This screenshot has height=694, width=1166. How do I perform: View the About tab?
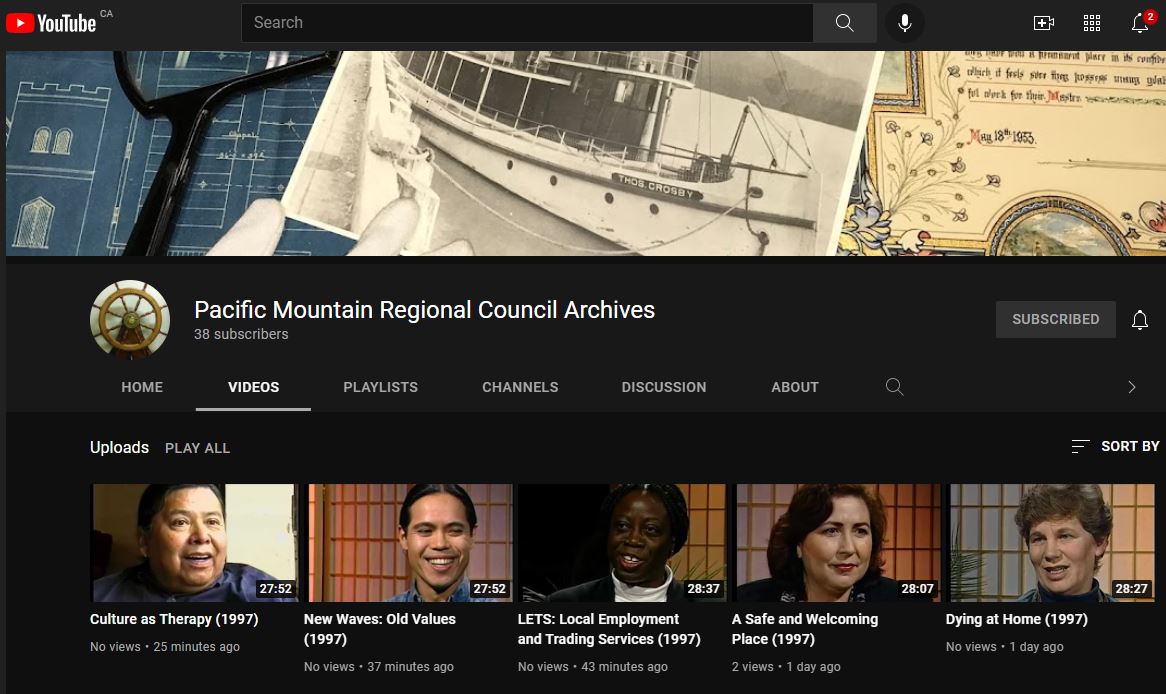pyautogui.click(x=795, y=388)
